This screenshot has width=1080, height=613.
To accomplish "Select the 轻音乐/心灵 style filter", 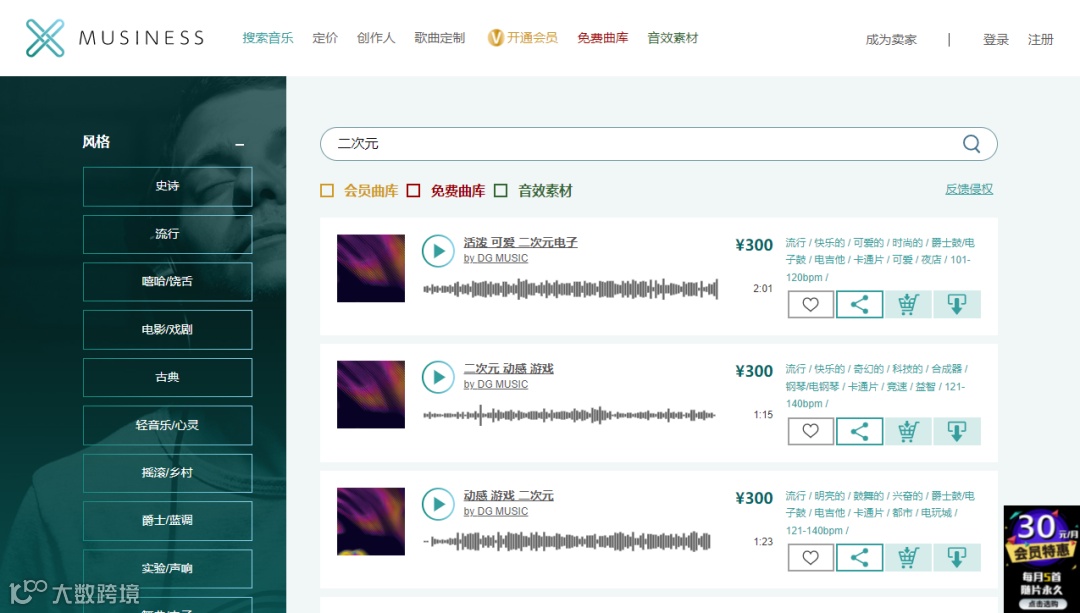I will tap(167, 425).
